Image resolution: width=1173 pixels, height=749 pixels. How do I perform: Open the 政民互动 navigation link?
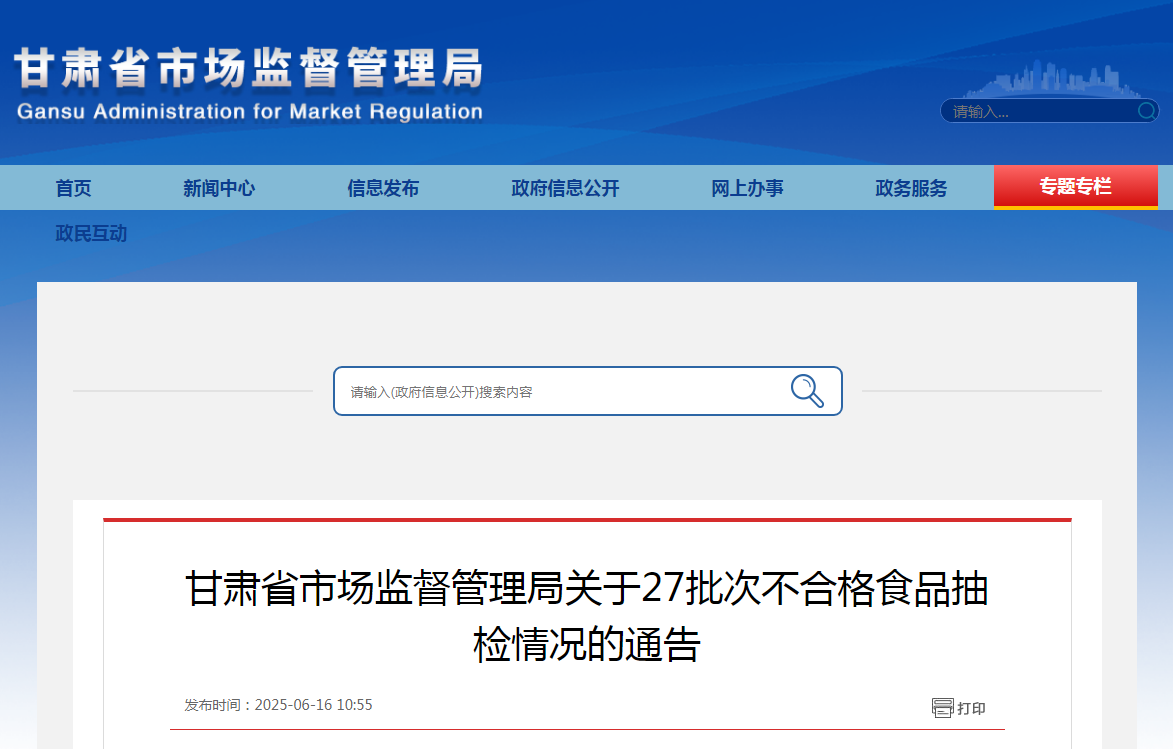tap(91, 233)
